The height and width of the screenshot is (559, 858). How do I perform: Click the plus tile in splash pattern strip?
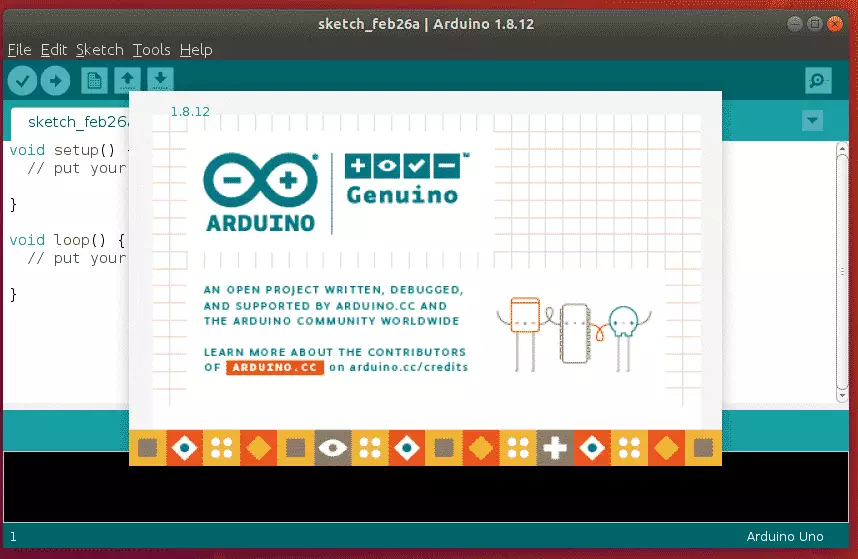tap(555, 448)
